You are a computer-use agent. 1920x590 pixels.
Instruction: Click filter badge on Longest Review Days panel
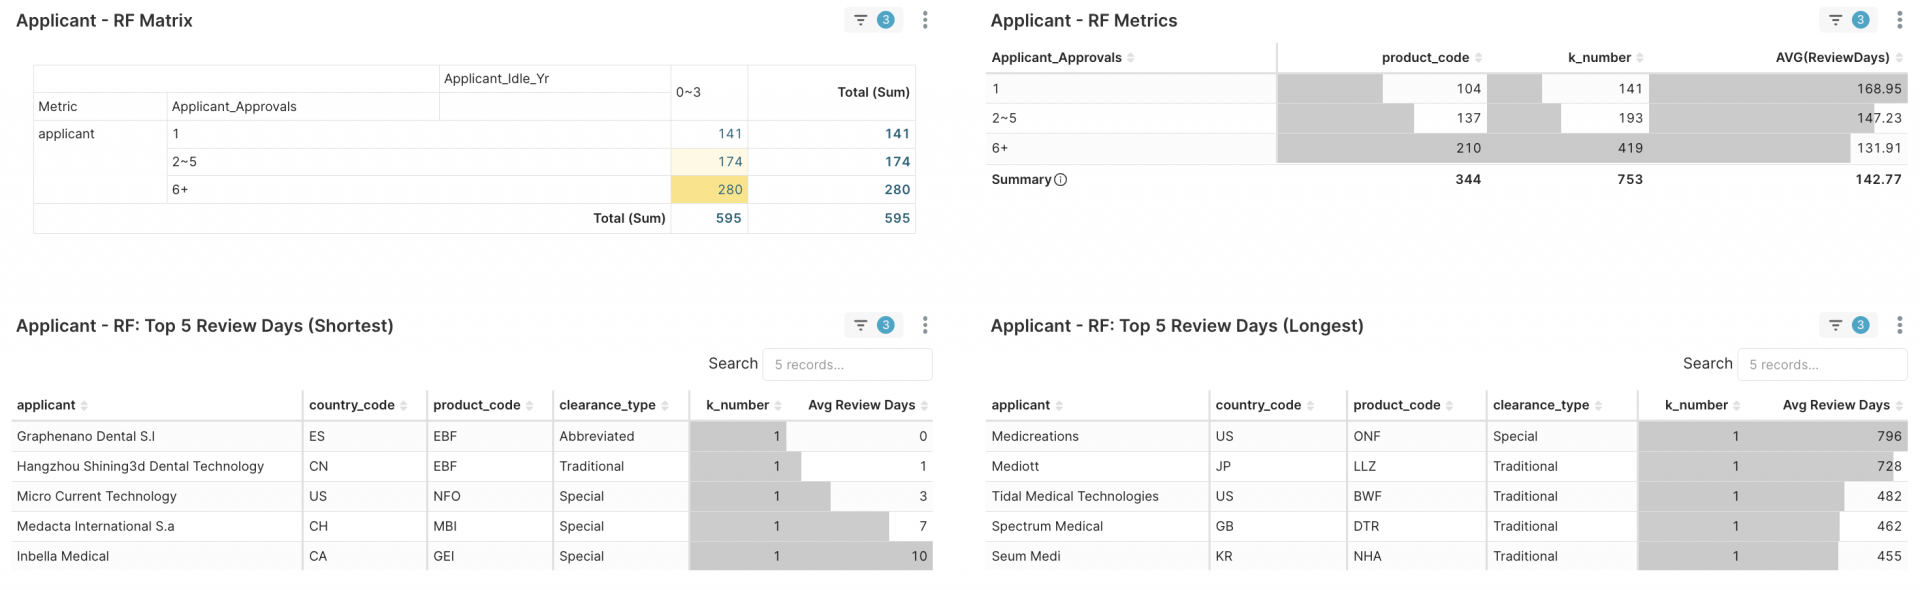(x=1848, y=325)
